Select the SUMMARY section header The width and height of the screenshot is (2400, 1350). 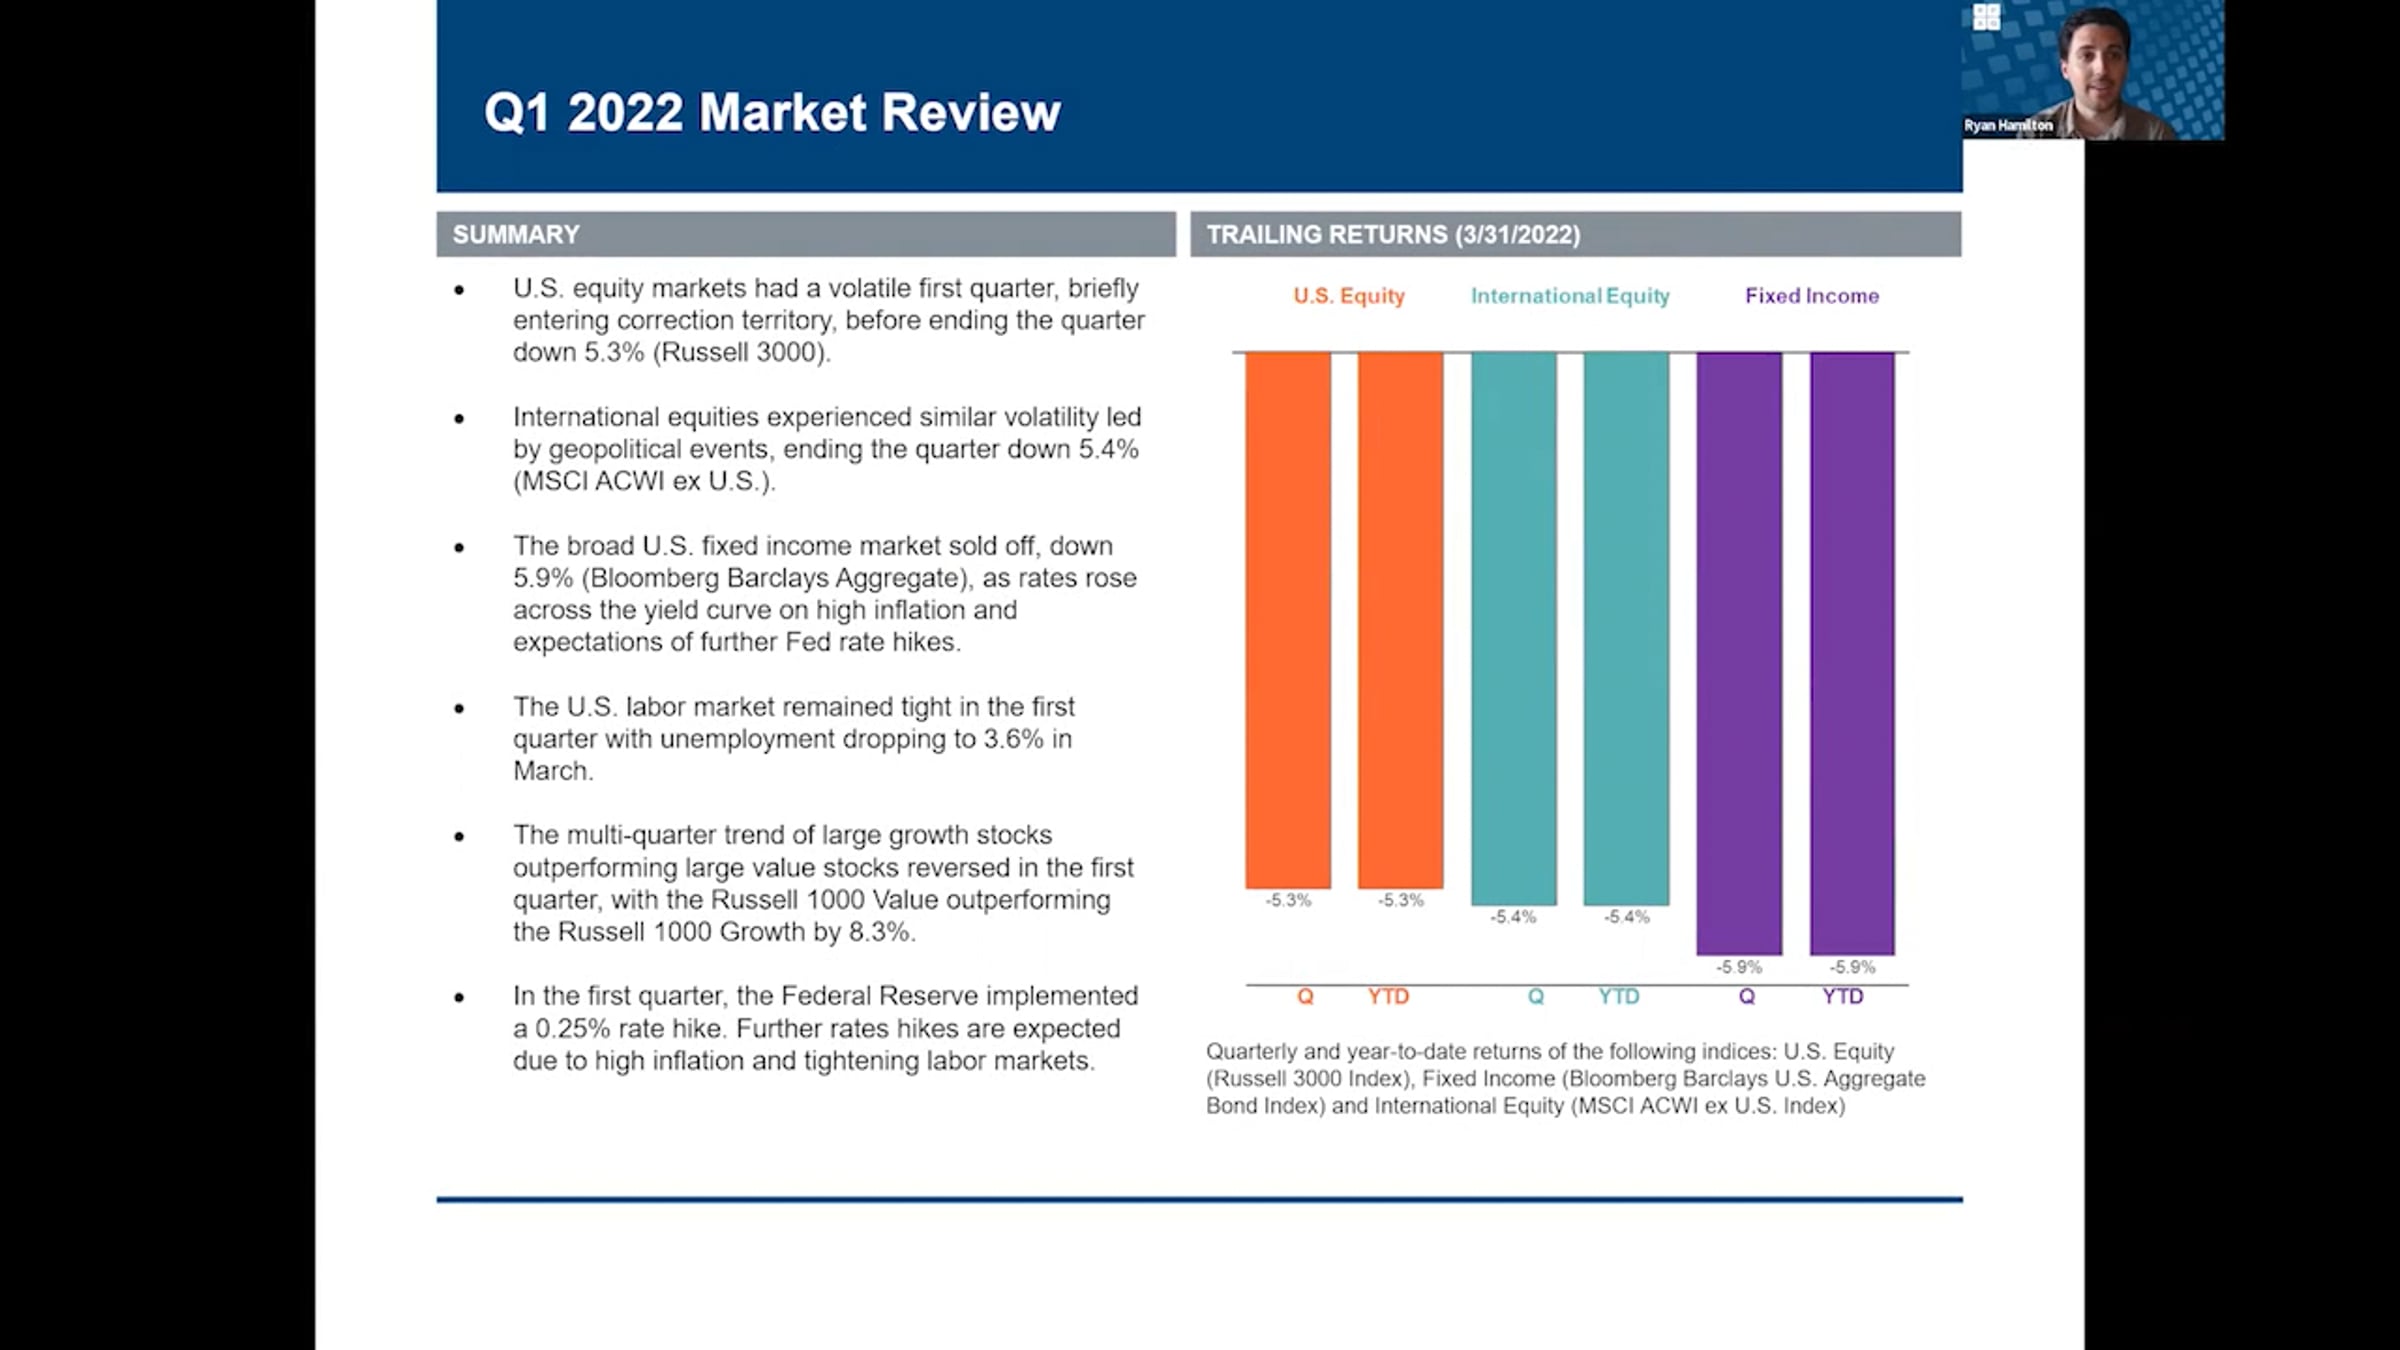516,234
